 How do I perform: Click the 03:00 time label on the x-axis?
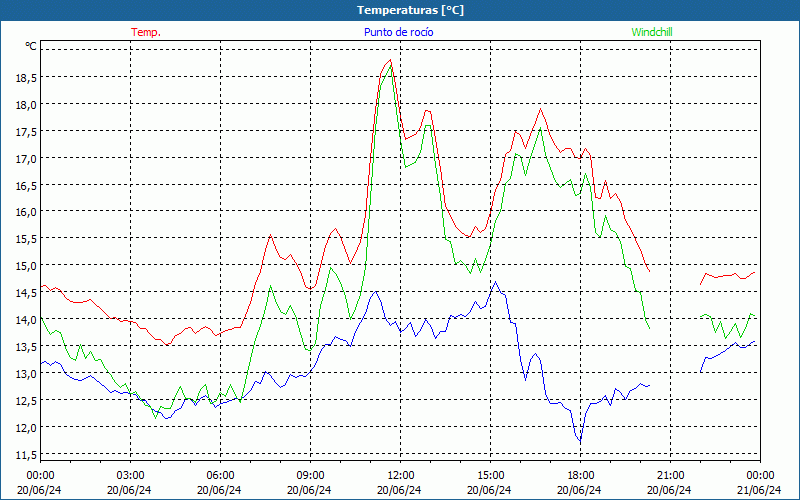point(131,476)
